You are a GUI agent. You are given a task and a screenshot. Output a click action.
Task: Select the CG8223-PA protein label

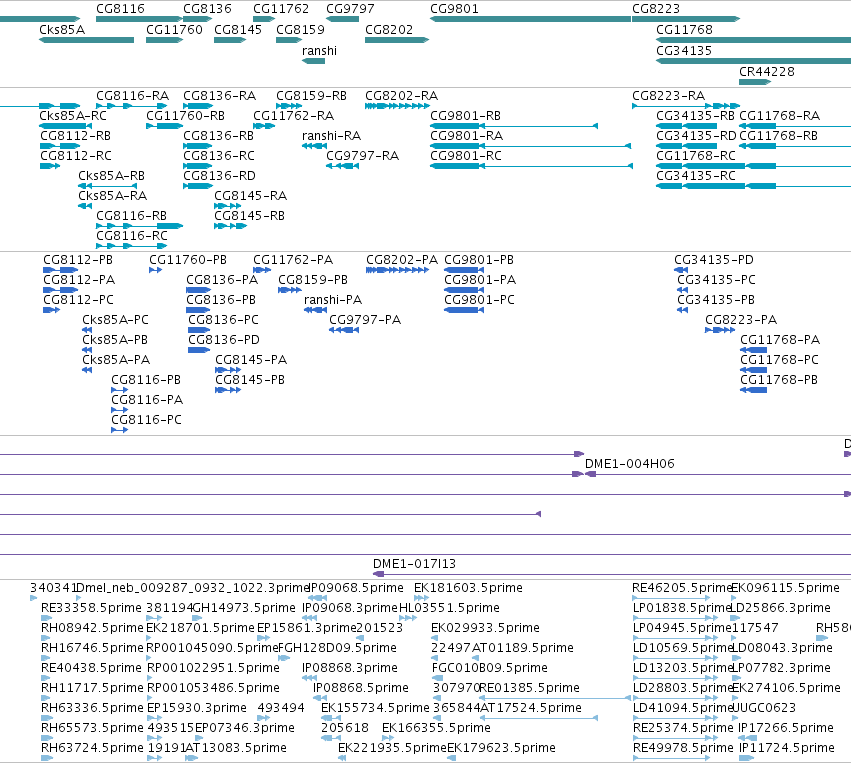(741, 320)
